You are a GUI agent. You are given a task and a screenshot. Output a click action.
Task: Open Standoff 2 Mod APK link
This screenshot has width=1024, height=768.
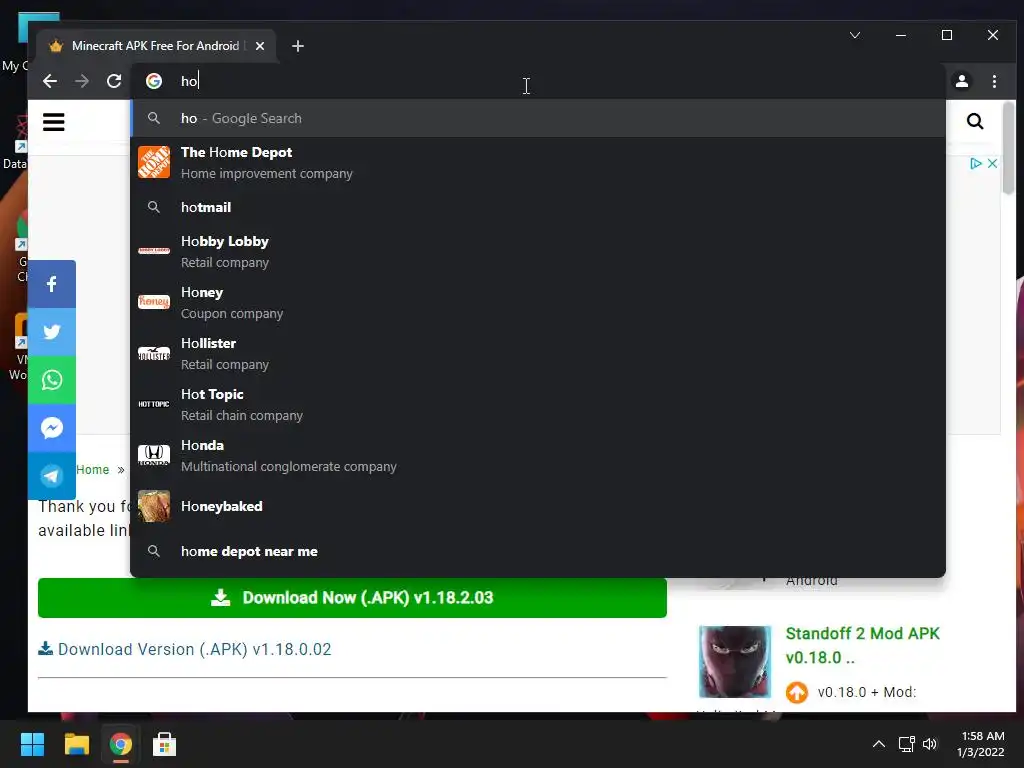click(862, 645)
